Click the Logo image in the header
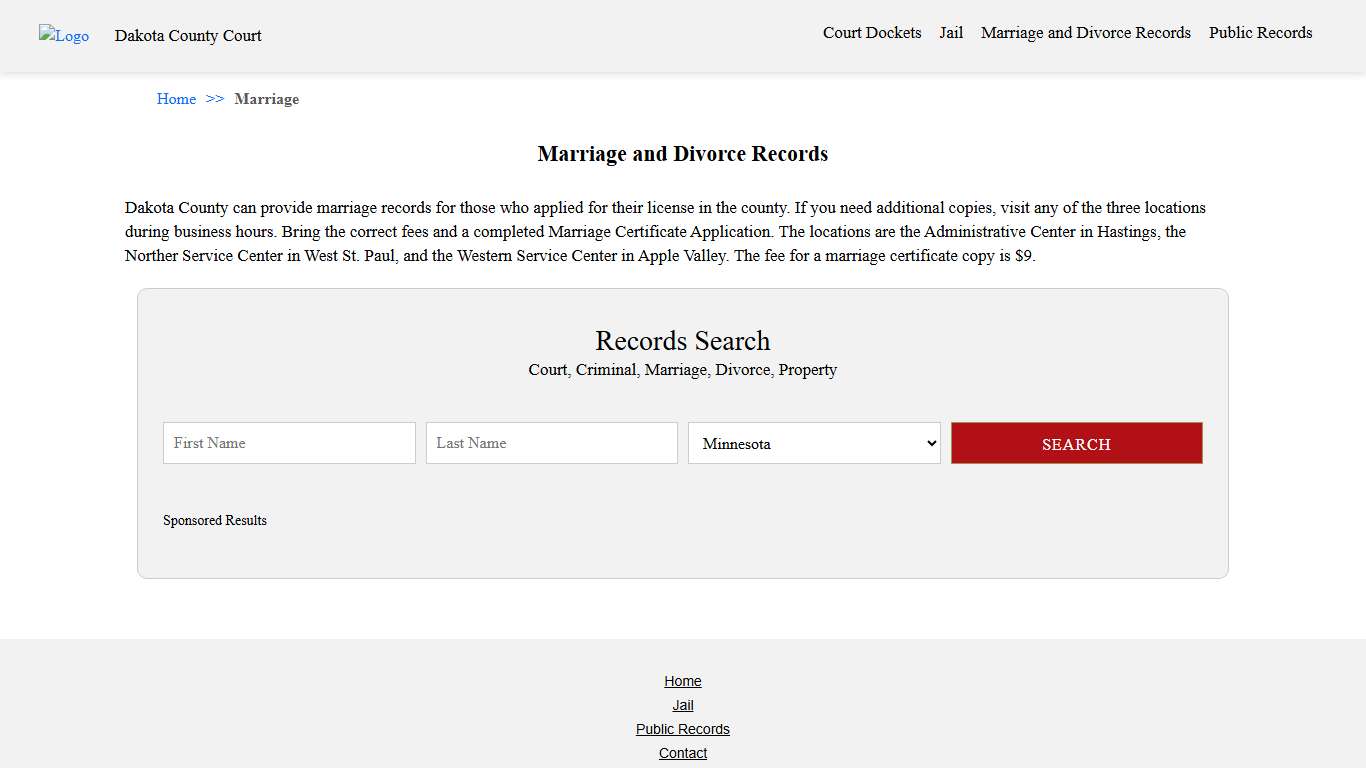The width and height of the screenshot is (1366, 768). pos(63,36)
